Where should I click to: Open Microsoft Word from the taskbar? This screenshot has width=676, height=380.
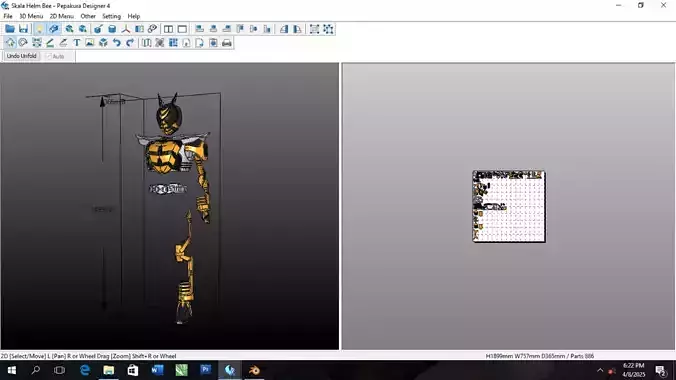[157, 370]
